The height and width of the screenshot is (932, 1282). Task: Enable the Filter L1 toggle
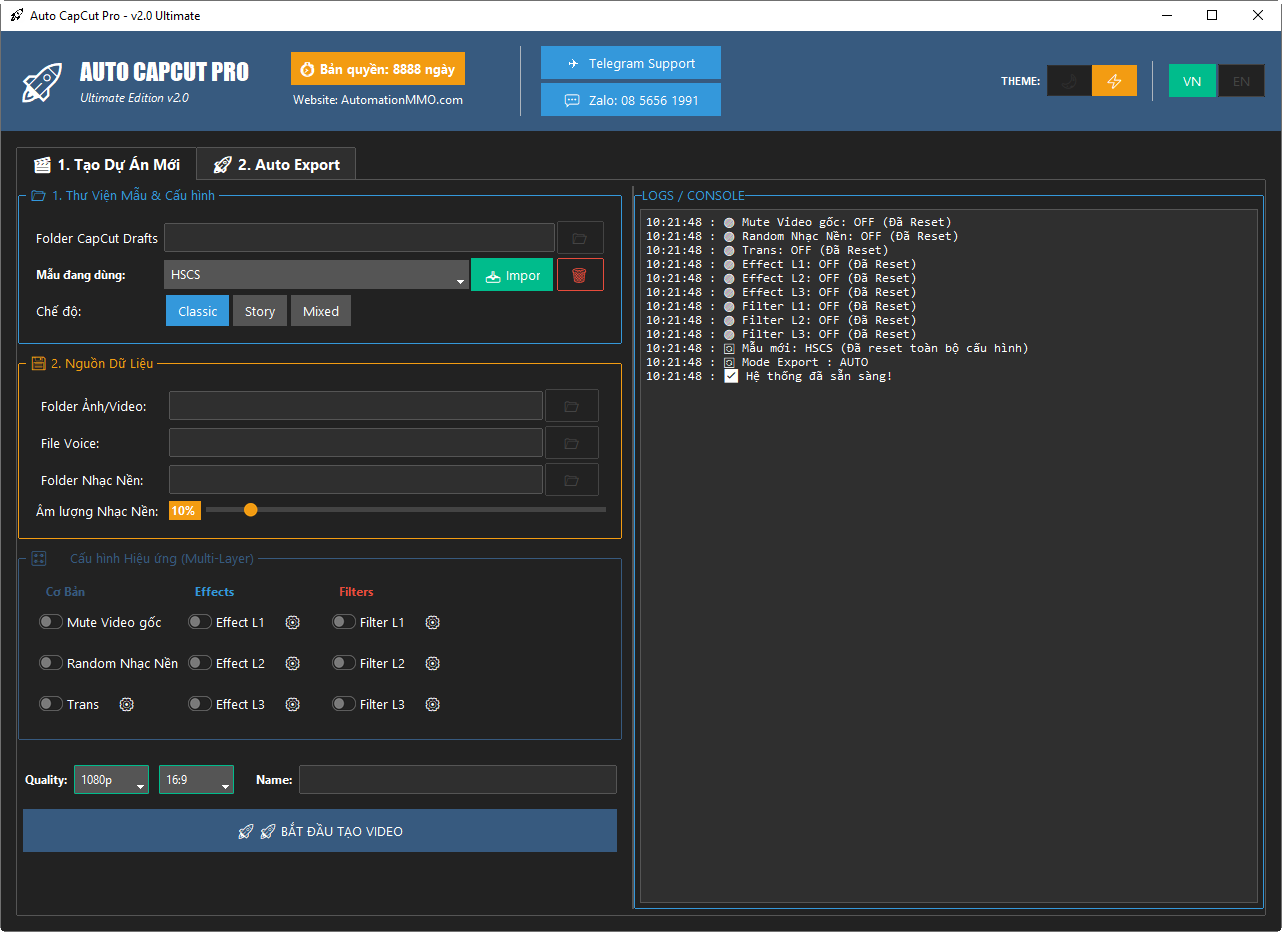tap(344, 622)
